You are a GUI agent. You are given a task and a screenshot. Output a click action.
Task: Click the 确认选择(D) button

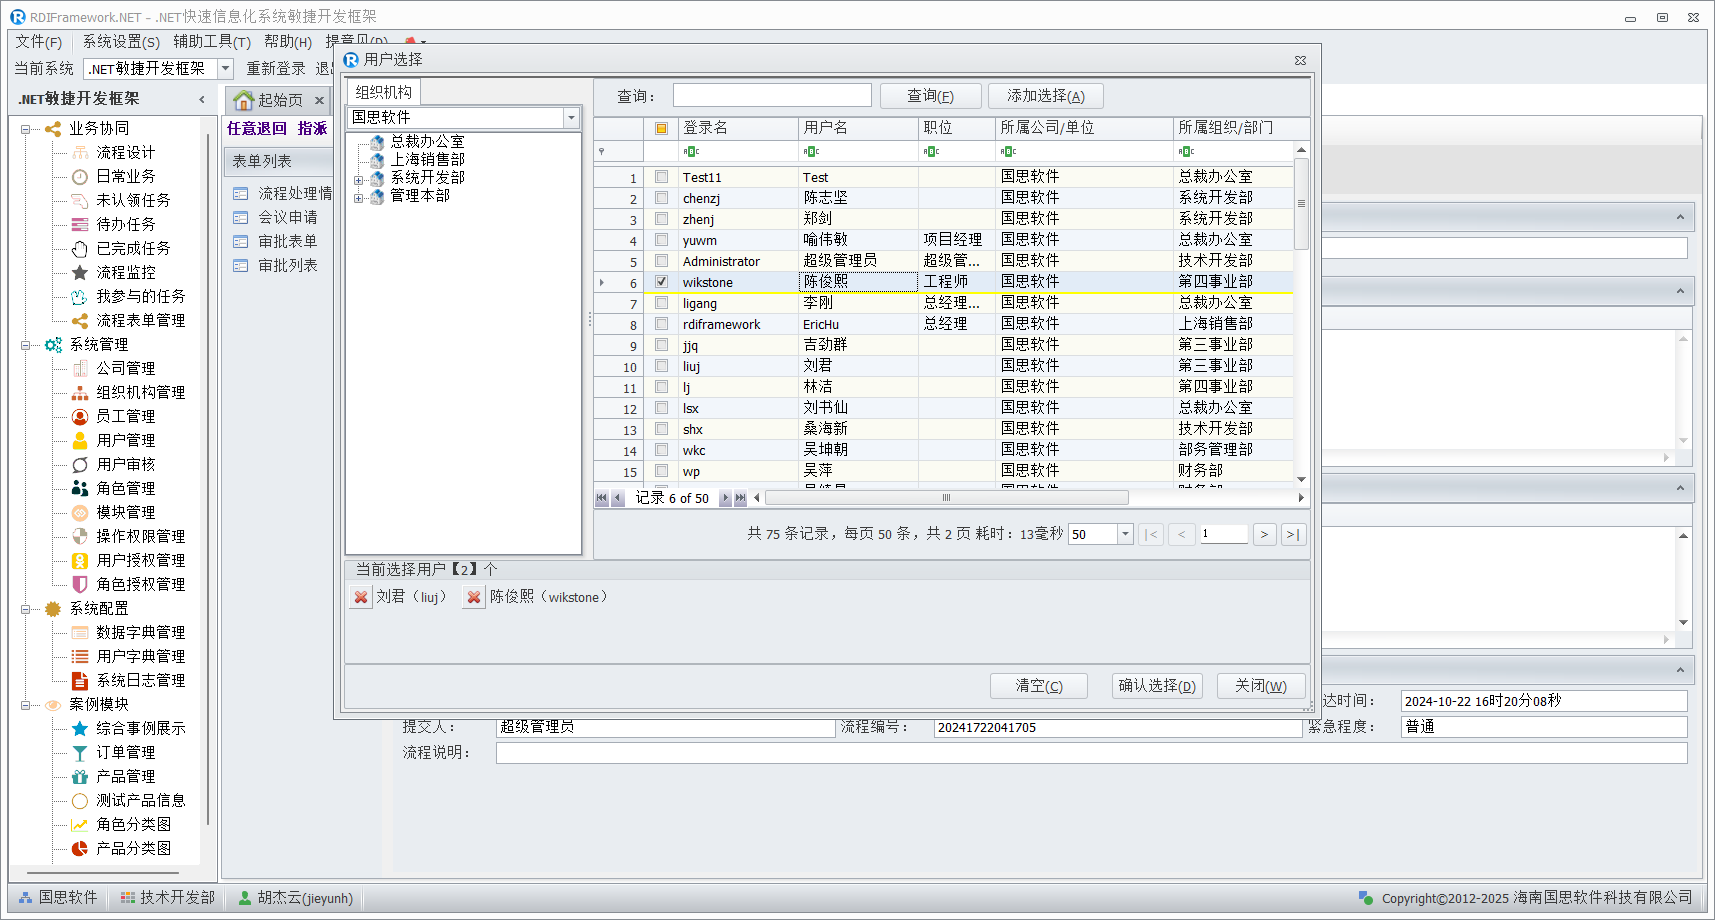click(1156, 685)
